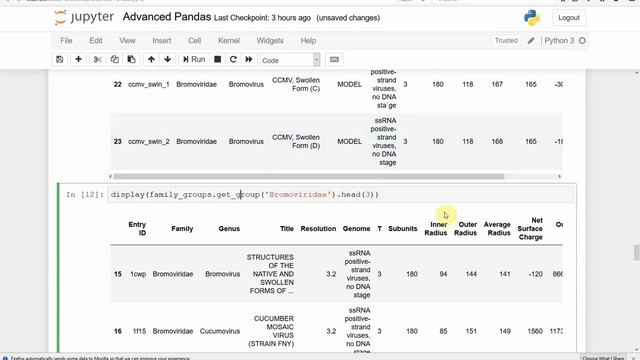Viewport: 640px width, 360px height.
Task: Click the page vertical scrollbar thumb
Action: [x=636, y=252]
